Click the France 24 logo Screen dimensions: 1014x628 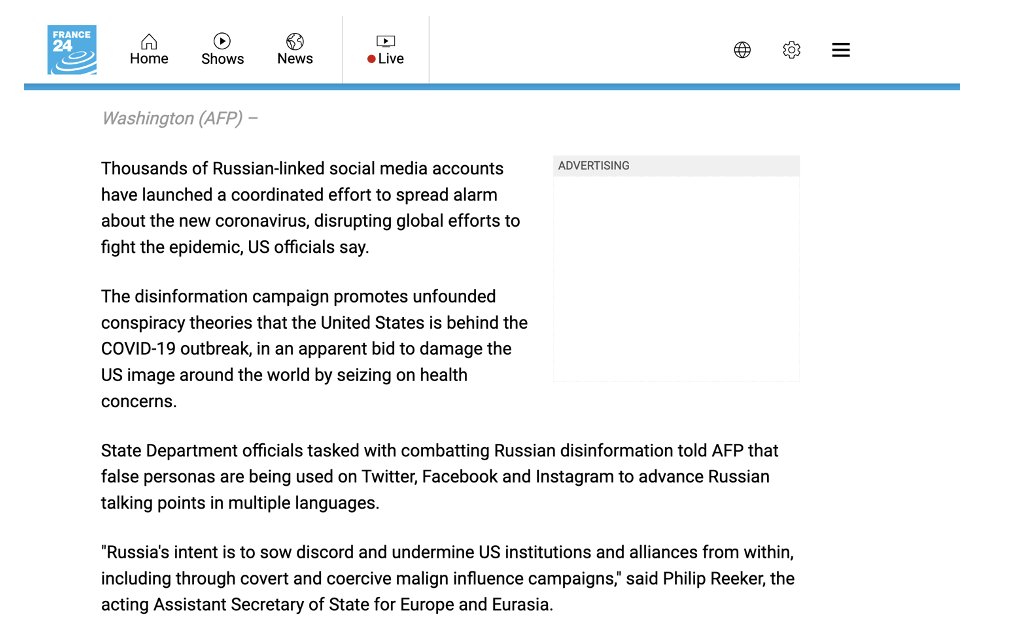pyautogui.click(x=72, y=50)
